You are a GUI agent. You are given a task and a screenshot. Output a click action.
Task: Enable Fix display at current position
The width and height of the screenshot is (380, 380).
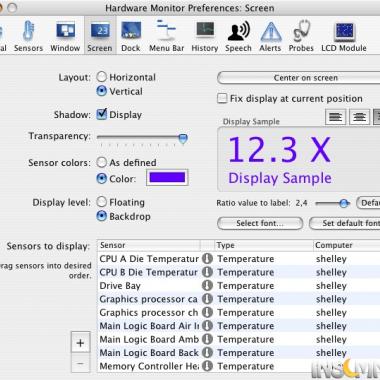(222, 98)
